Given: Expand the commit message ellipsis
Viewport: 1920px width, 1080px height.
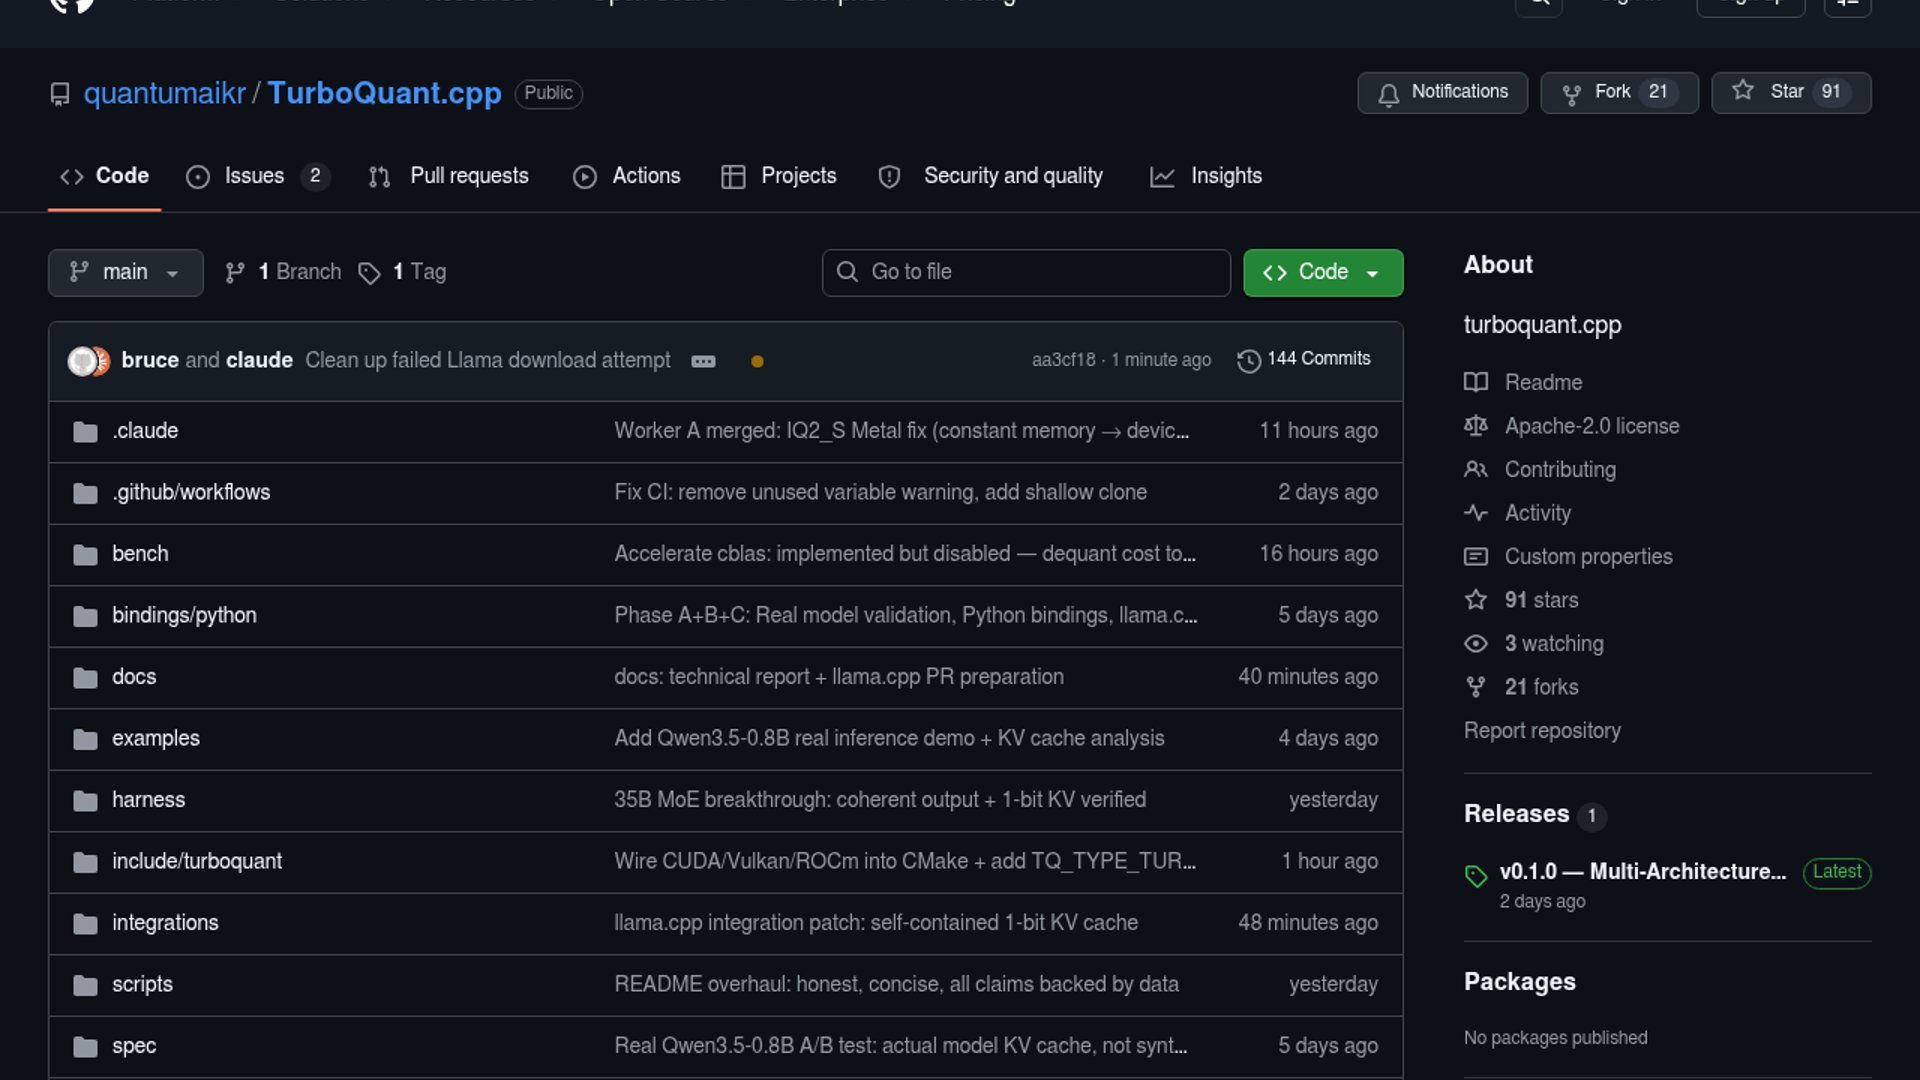Looking at the screenshot, I should point(703,361).
